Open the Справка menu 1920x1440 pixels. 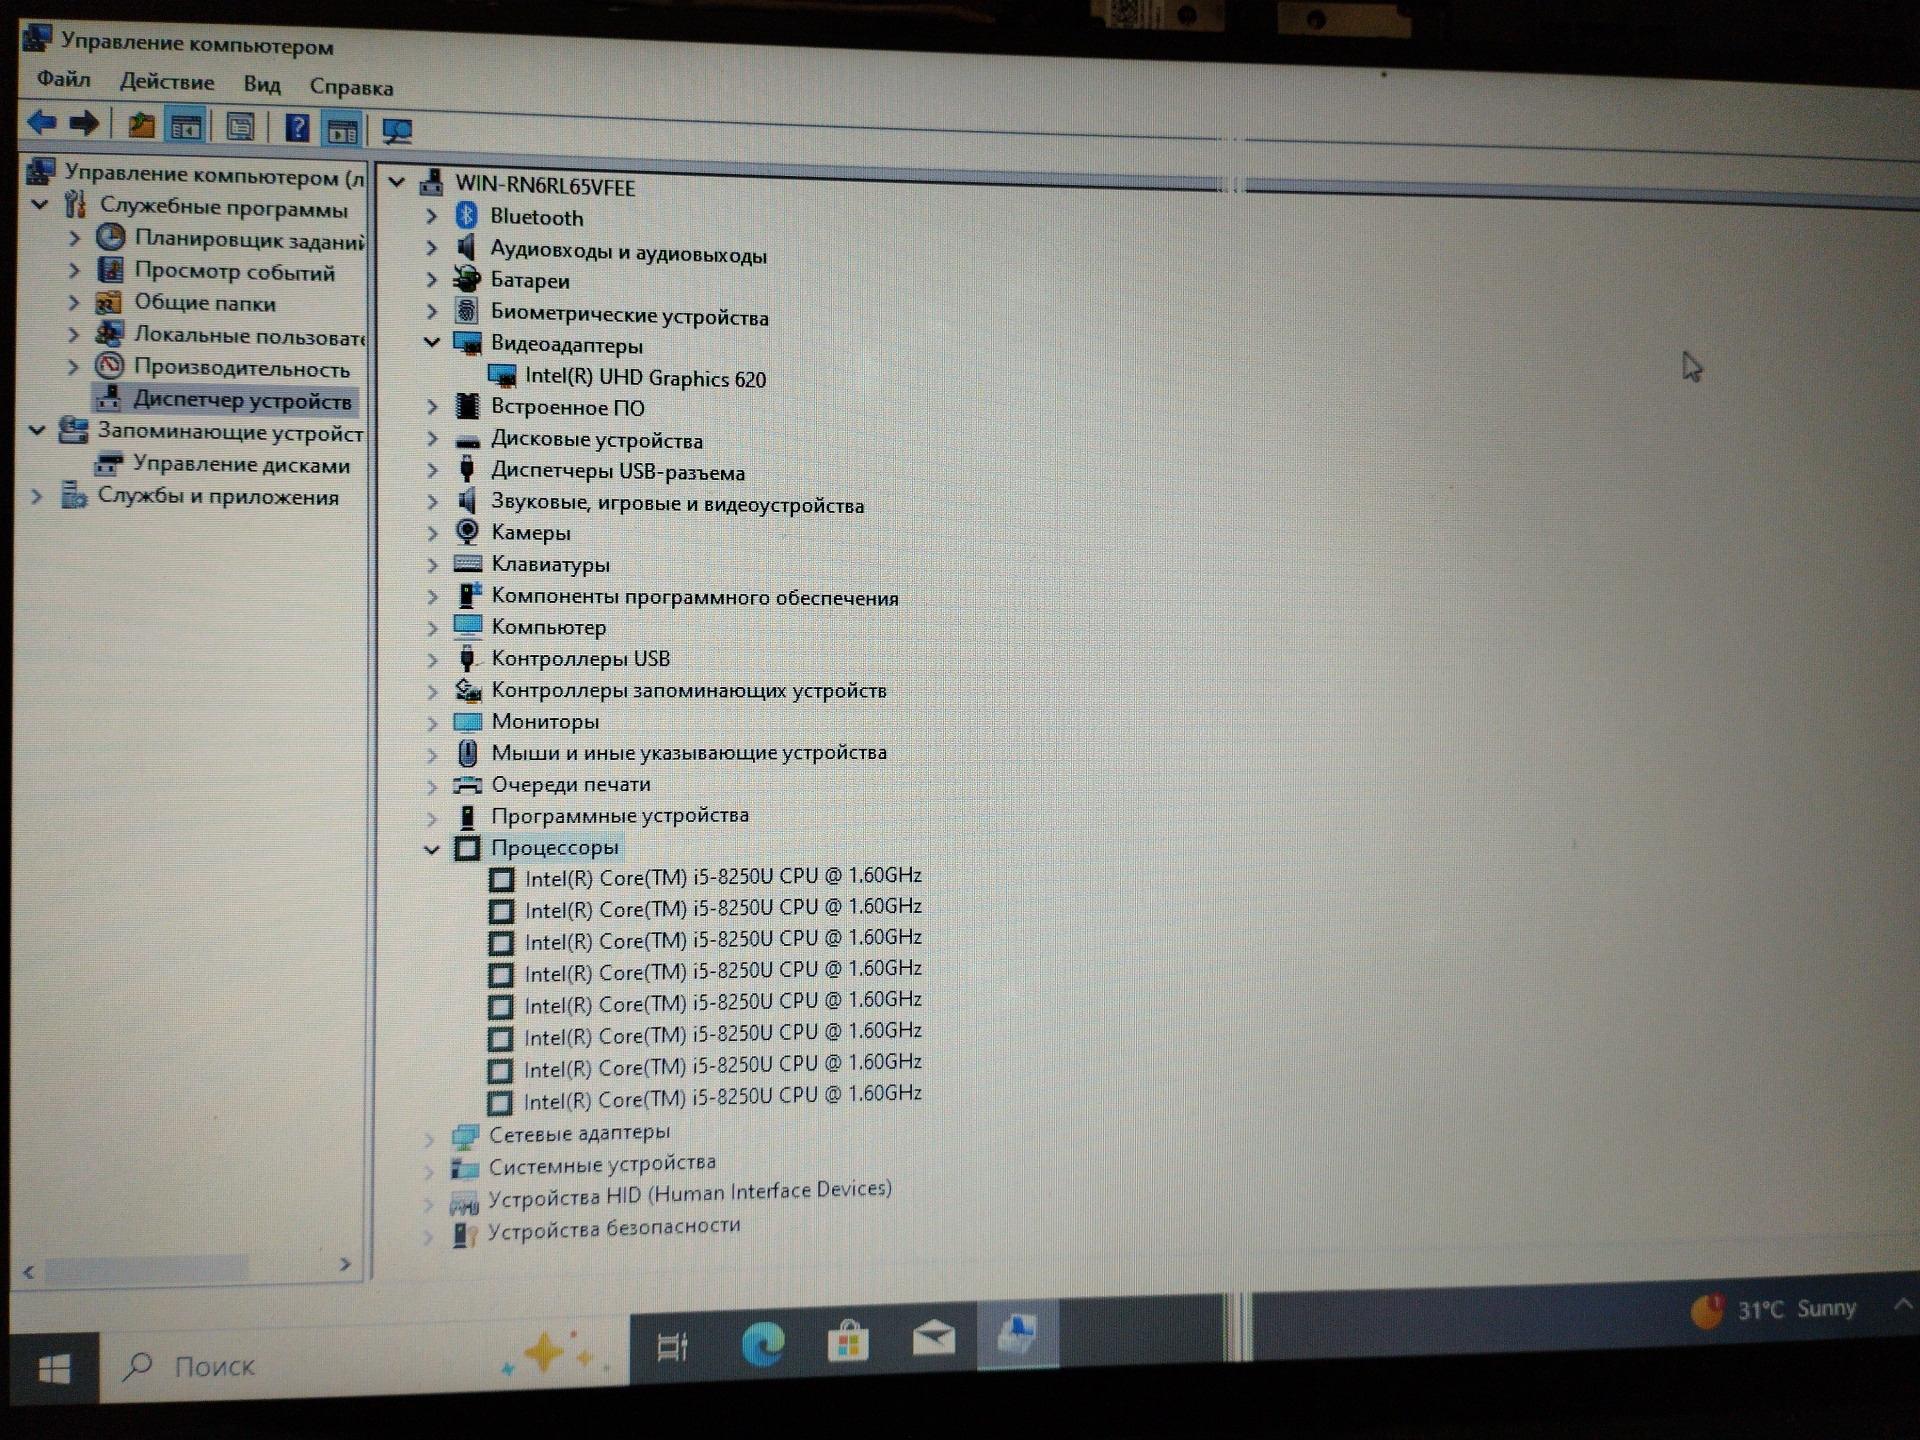point(351,86)
